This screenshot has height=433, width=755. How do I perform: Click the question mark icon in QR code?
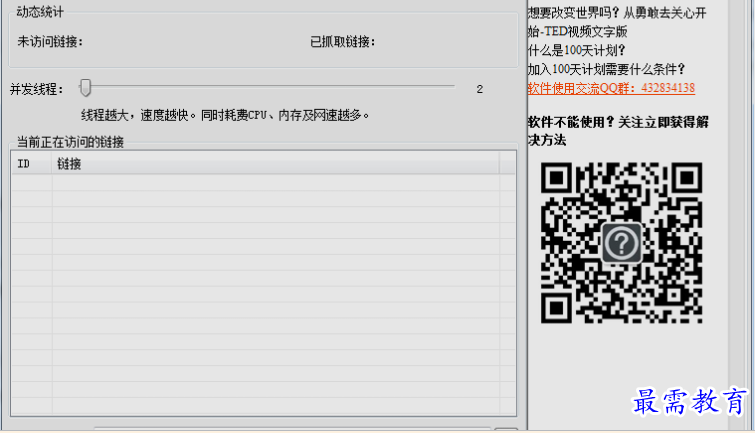(x=621, y=243)
